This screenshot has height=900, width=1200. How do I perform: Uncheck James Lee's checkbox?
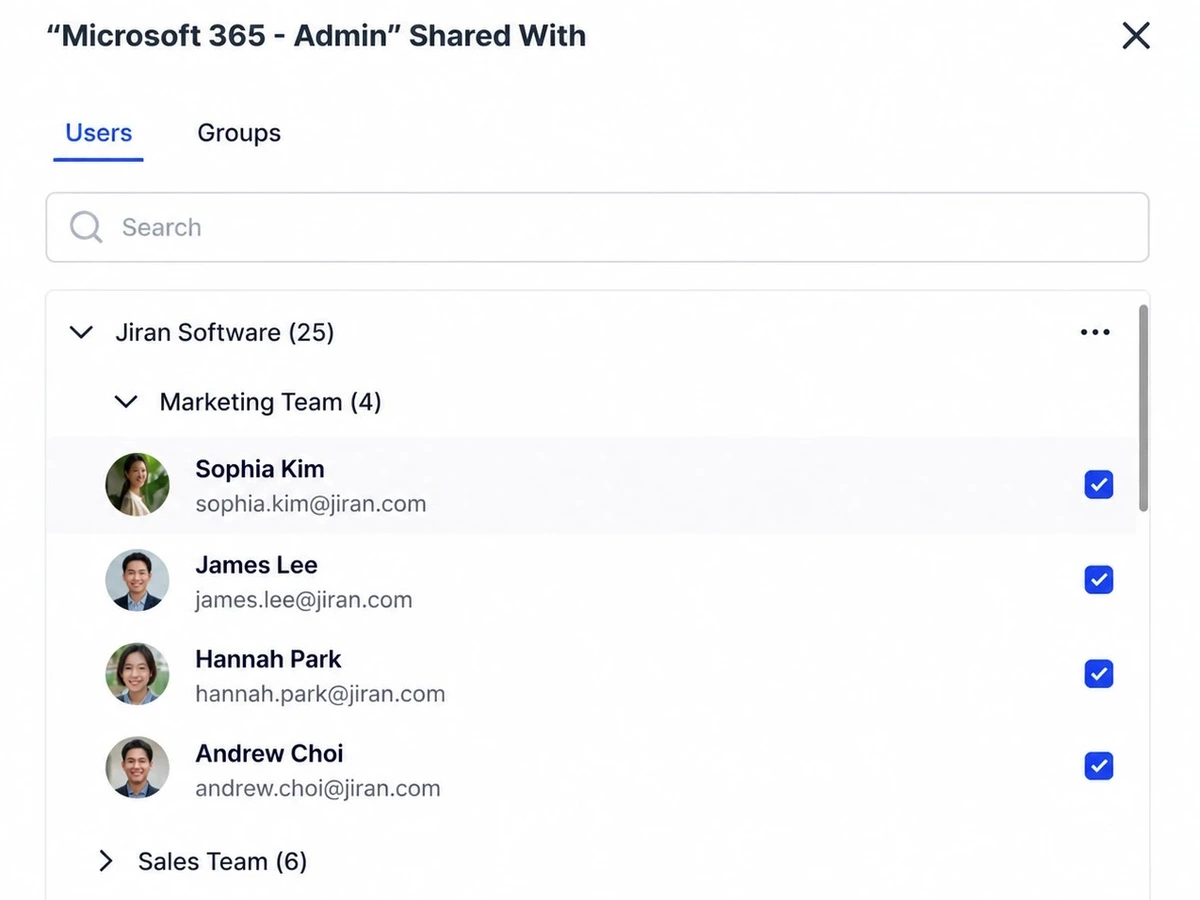(1099, 580)
